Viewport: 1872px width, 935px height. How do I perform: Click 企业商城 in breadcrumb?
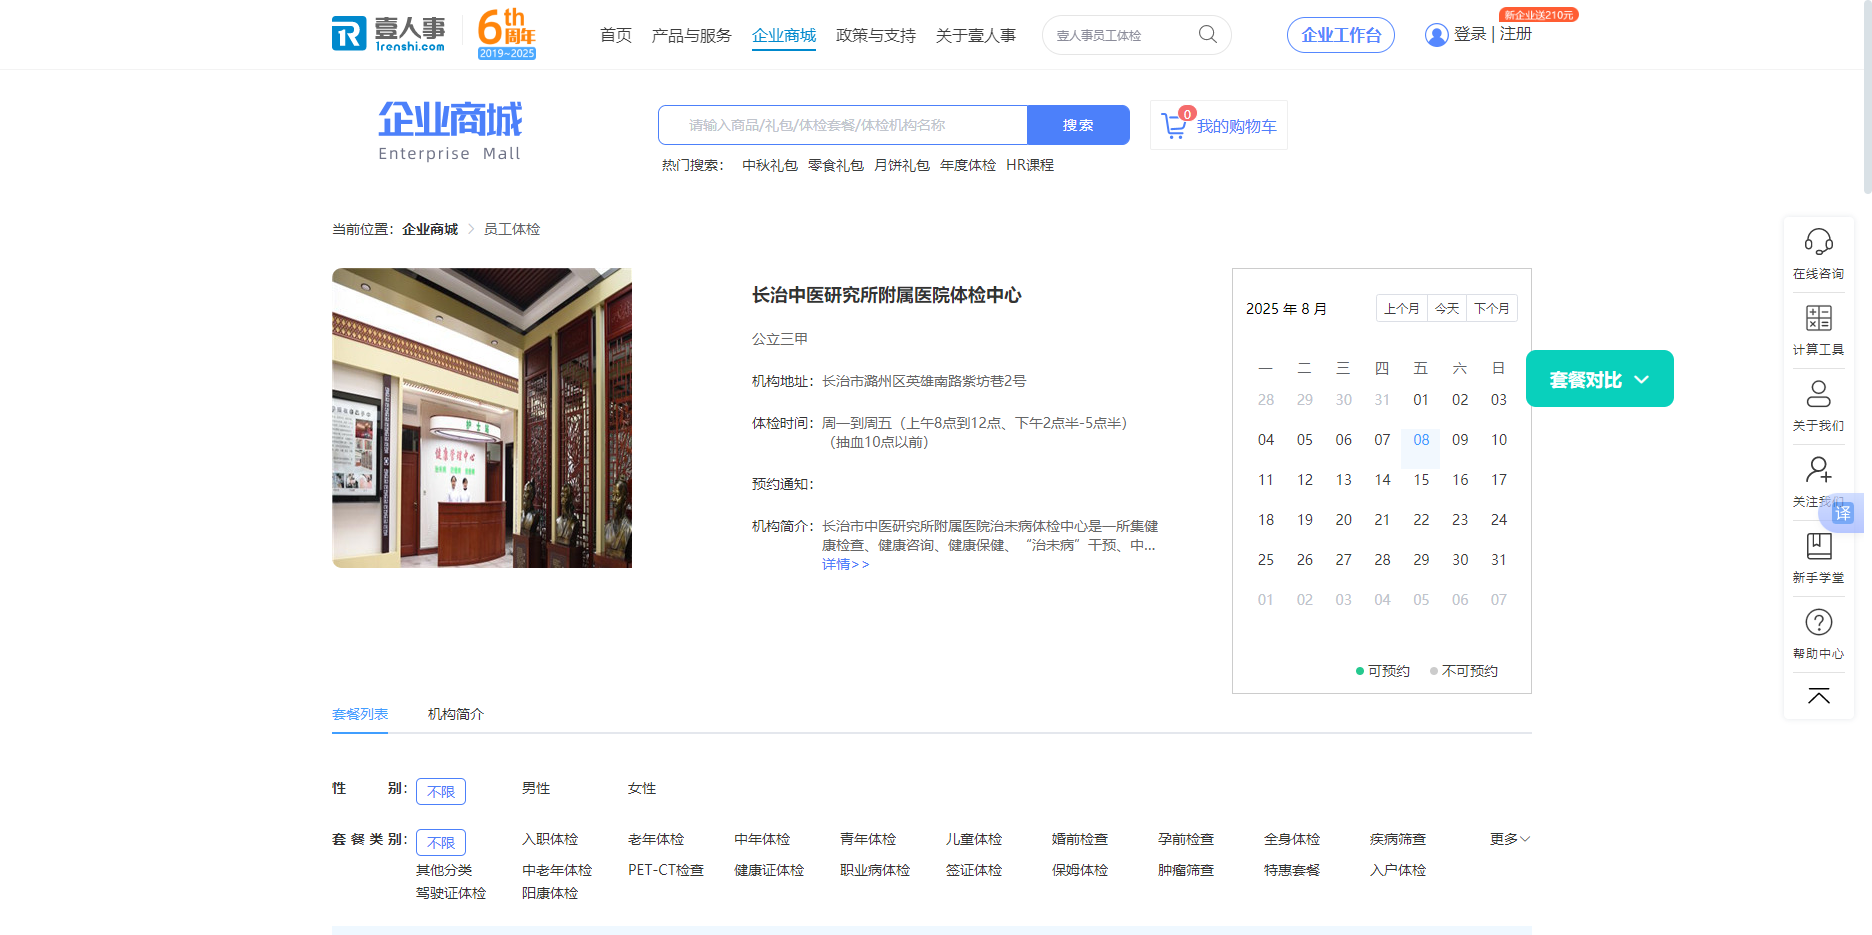(x=430, y=230)
